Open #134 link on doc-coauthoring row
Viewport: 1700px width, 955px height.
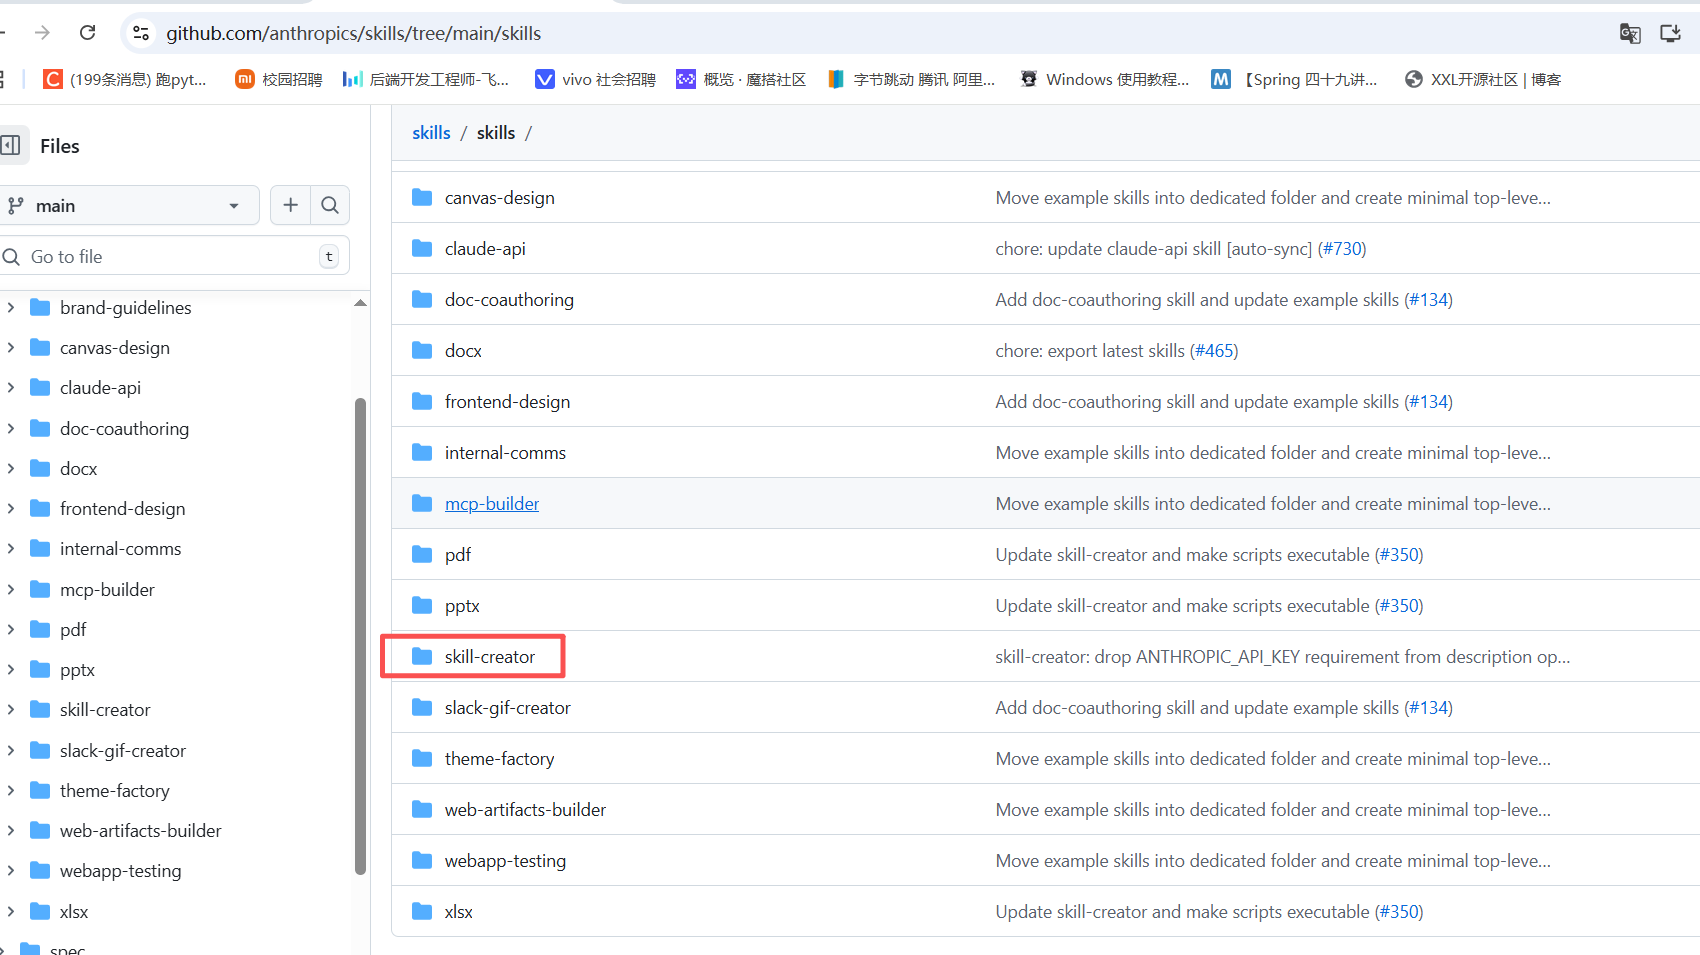pos(1429,299)
